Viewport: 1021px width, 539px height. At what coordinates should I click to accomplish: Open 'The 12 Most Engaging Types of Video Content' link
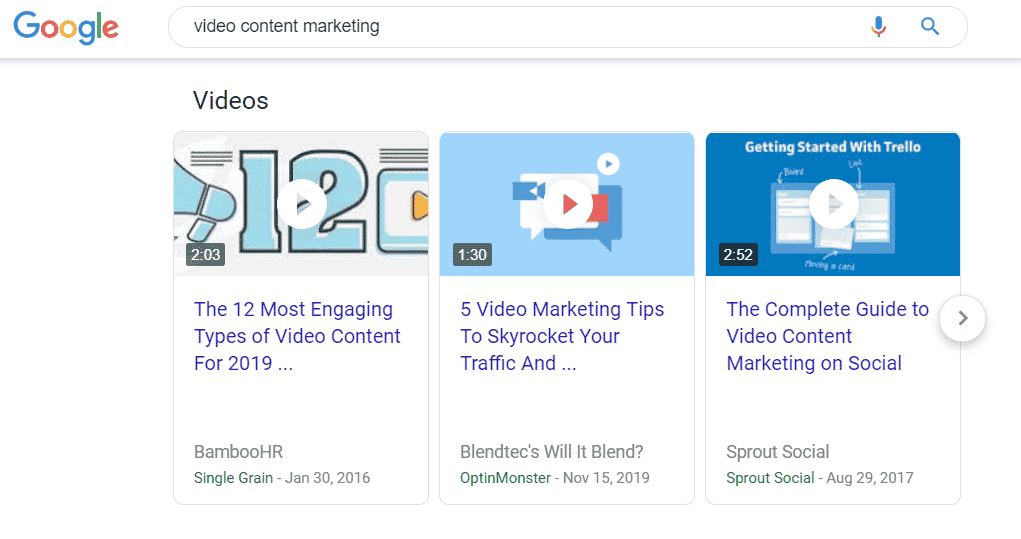pos(297,336)
